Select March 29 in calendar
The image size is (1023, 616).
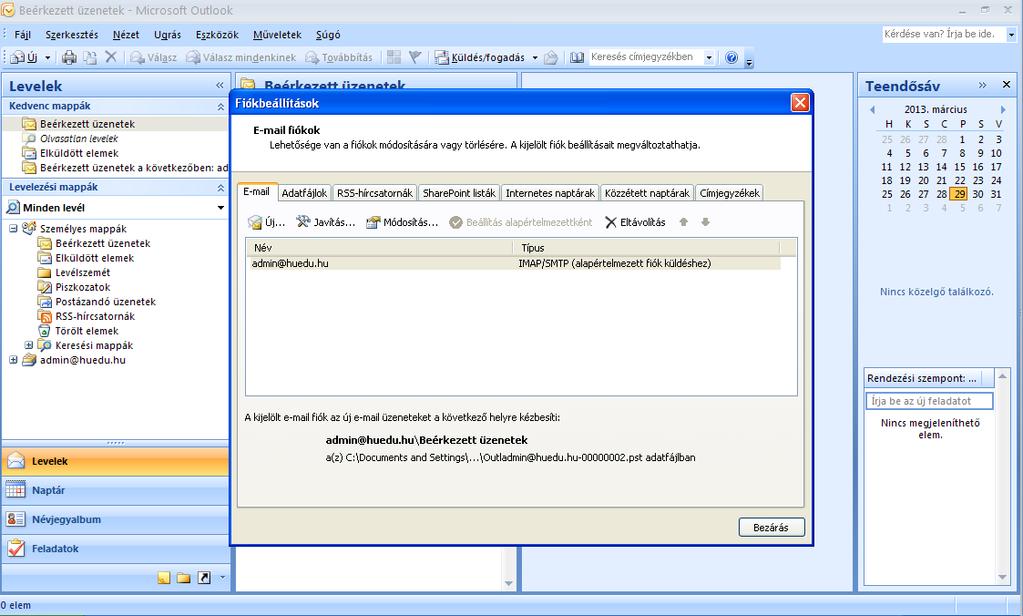point(958,194)
